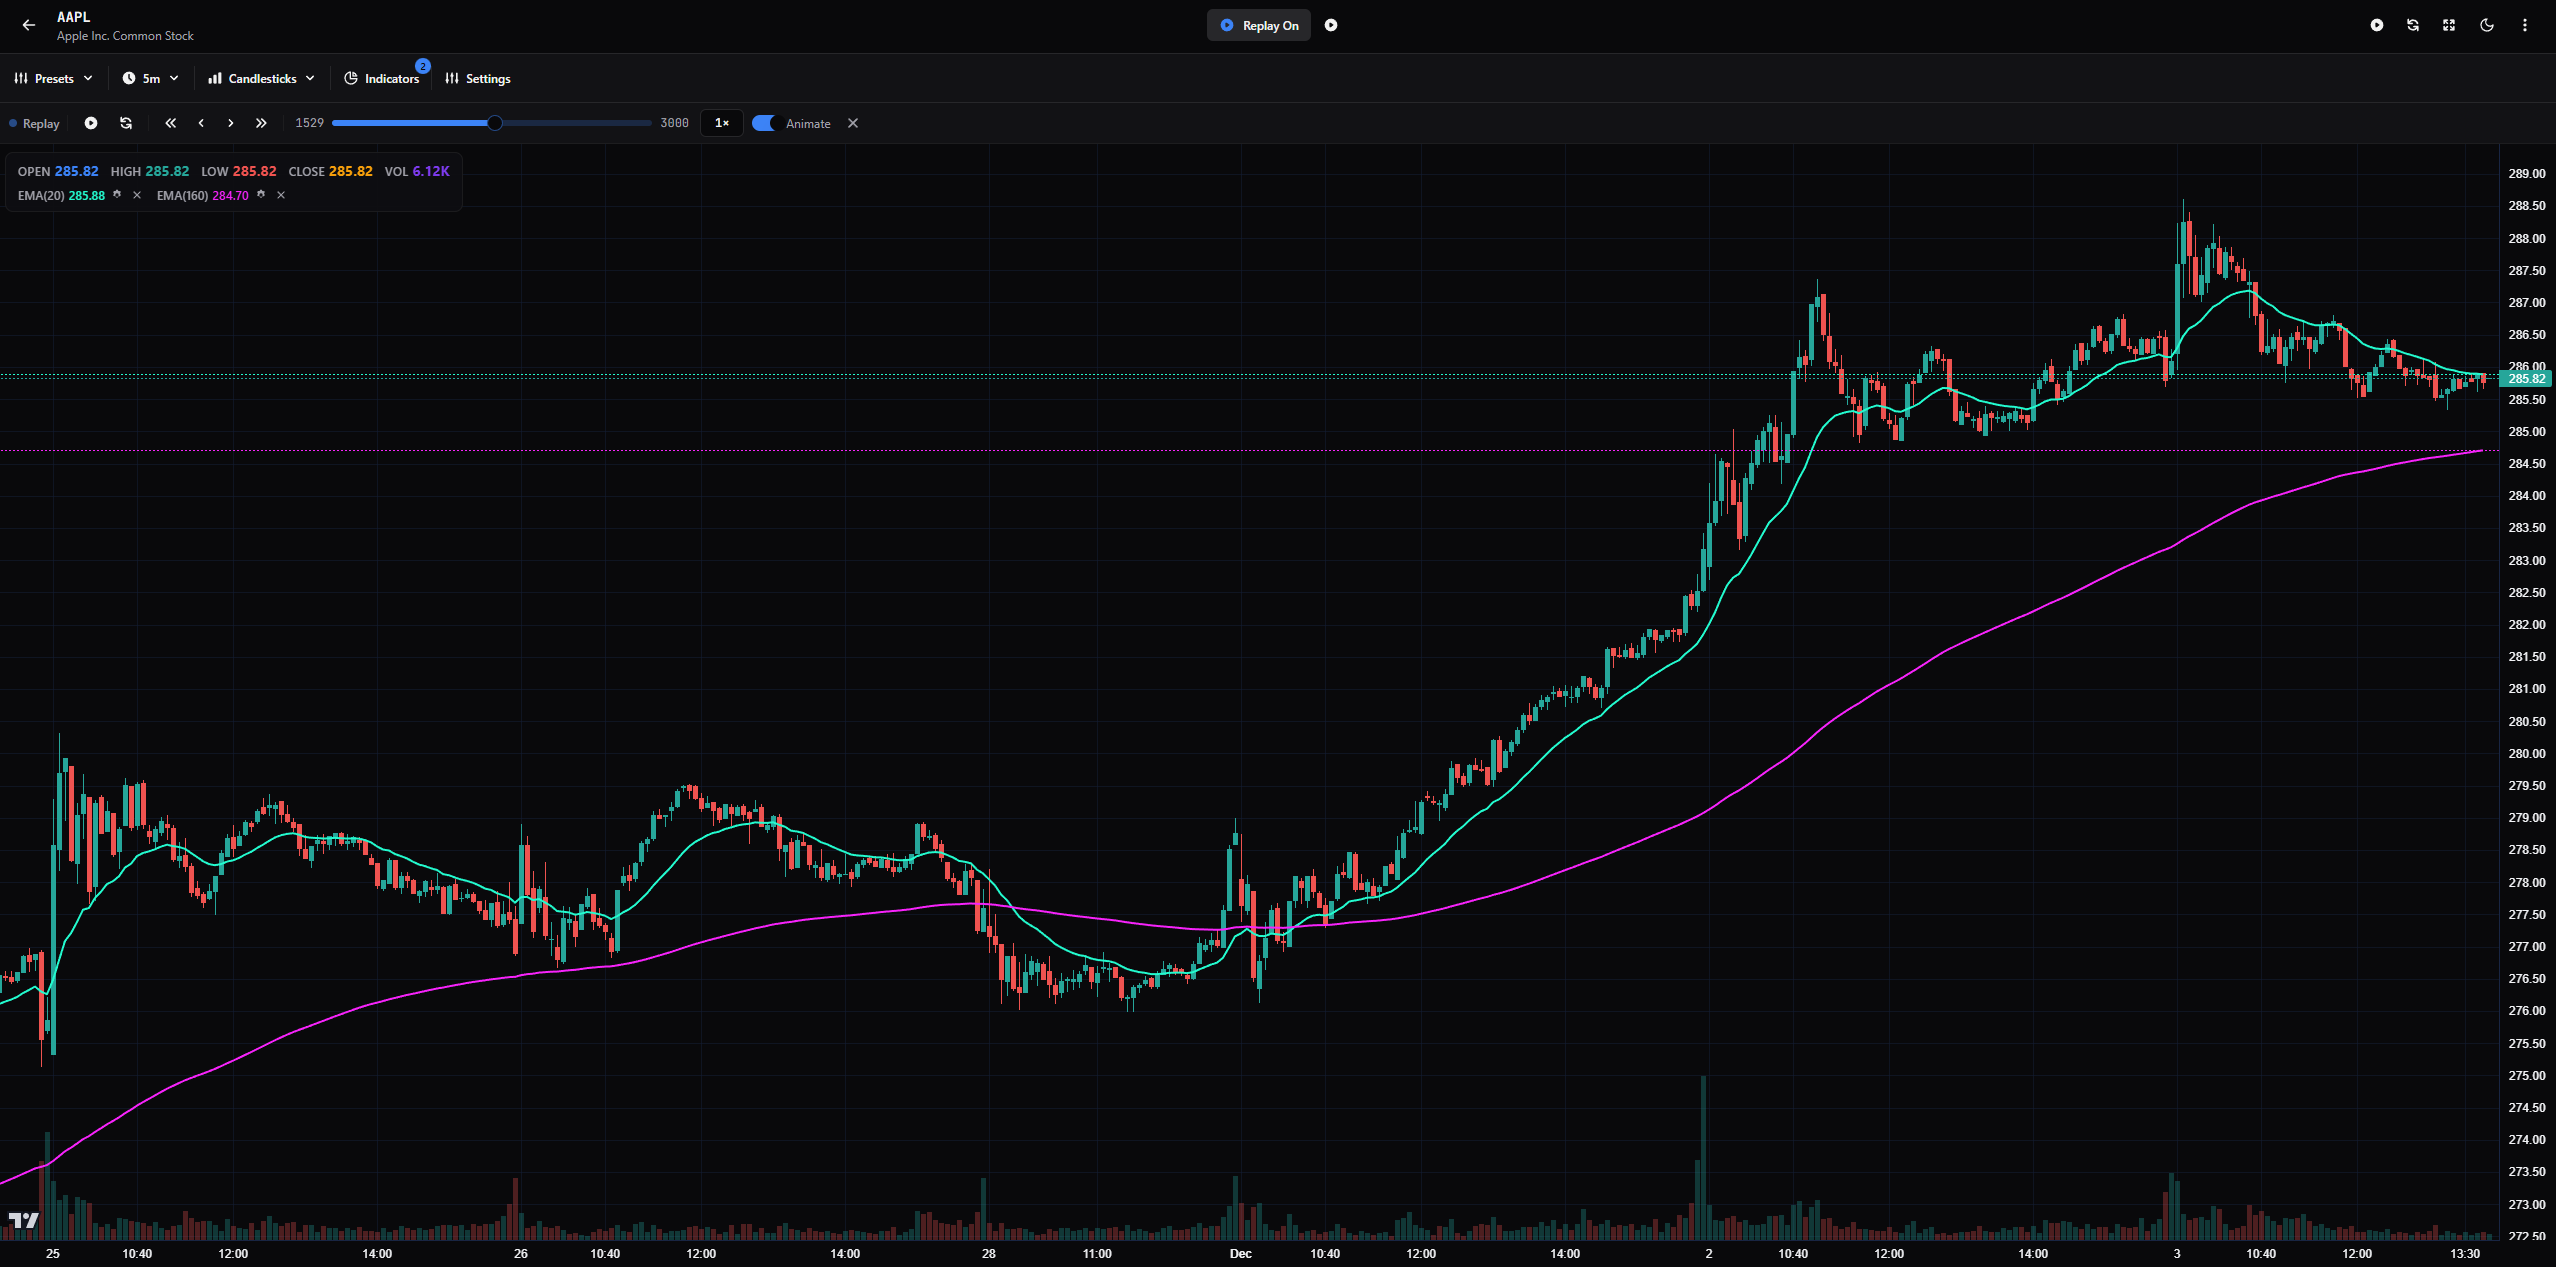
Task: Click the 1× replay speed button
Action: point(721,123)
